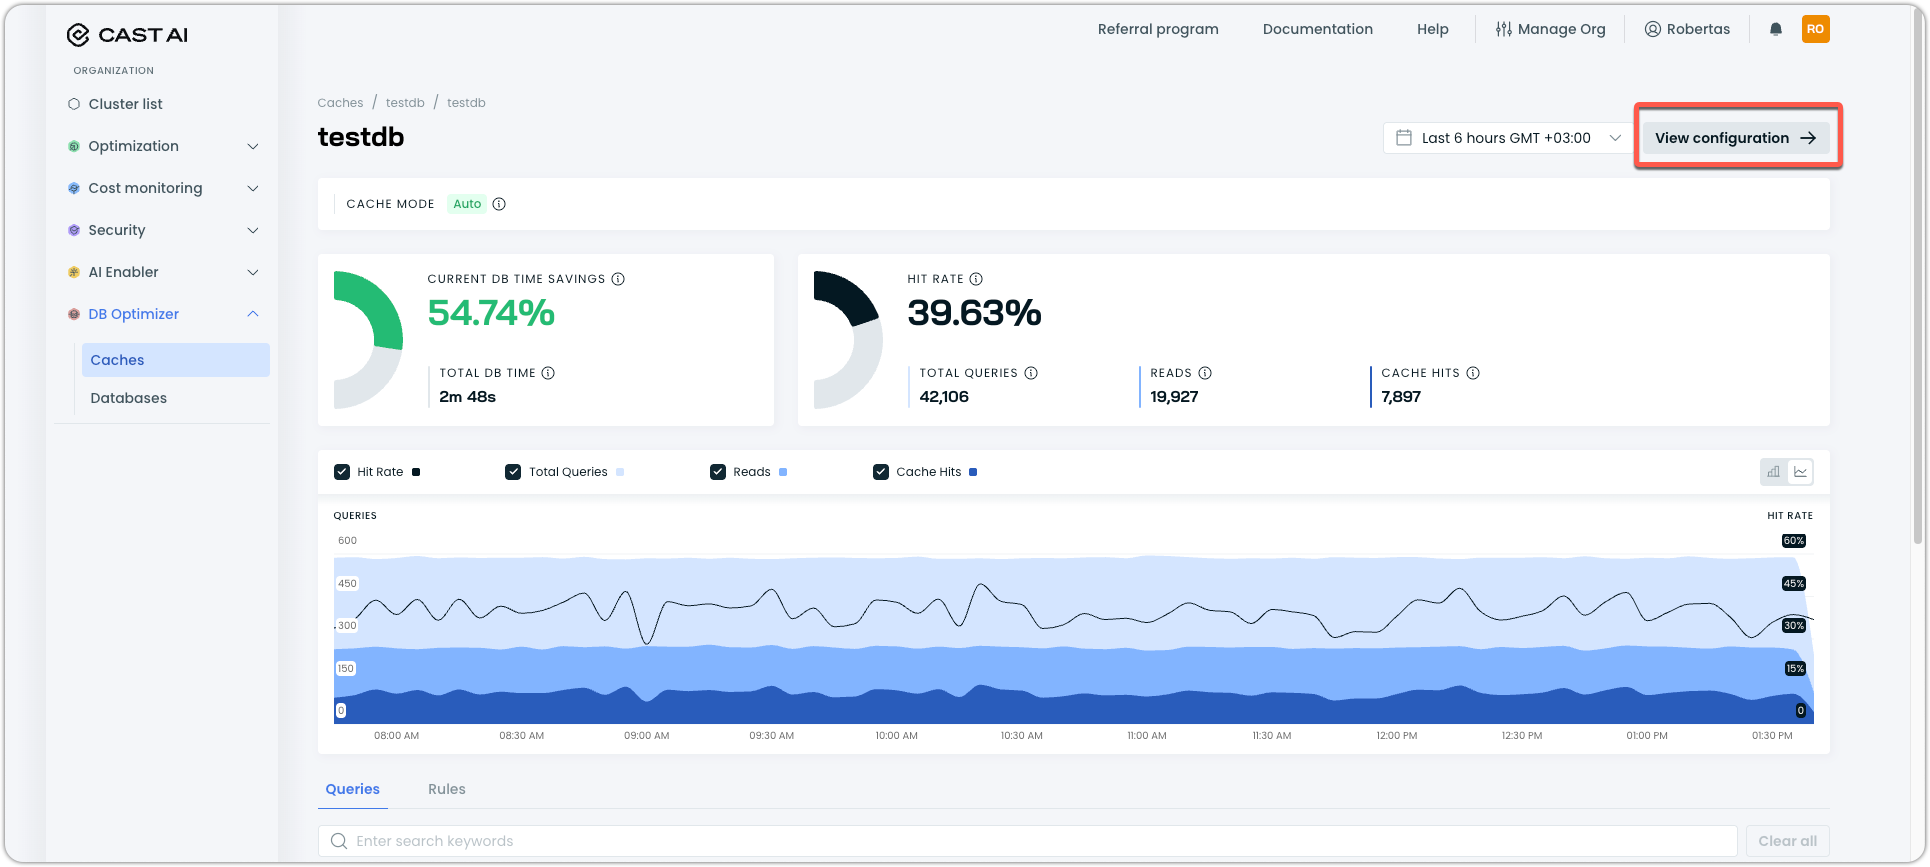Screen dimensions: 1930x867
Task: Open the notifications bell icon
Action: (1776, 29)
